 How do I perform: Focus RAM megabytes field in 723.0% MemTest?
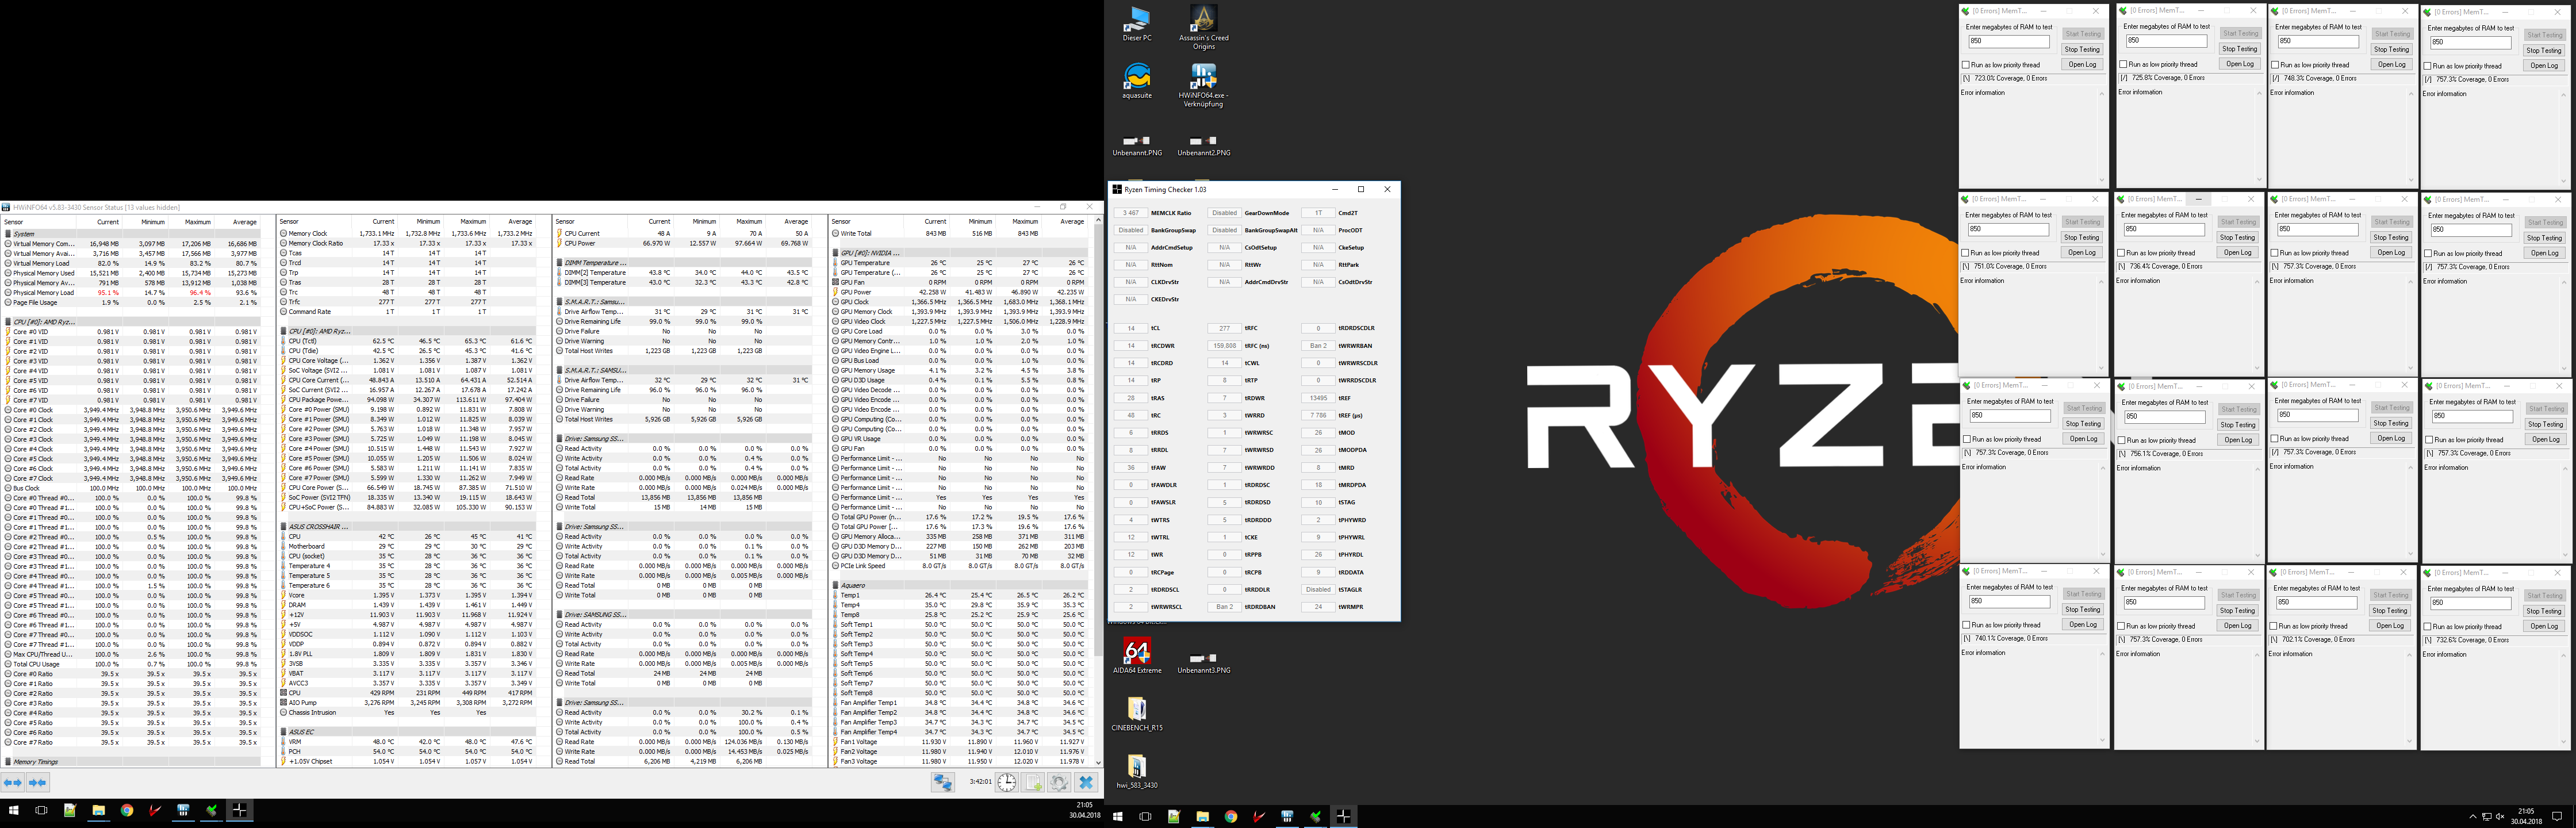(x=2008, y=42)
